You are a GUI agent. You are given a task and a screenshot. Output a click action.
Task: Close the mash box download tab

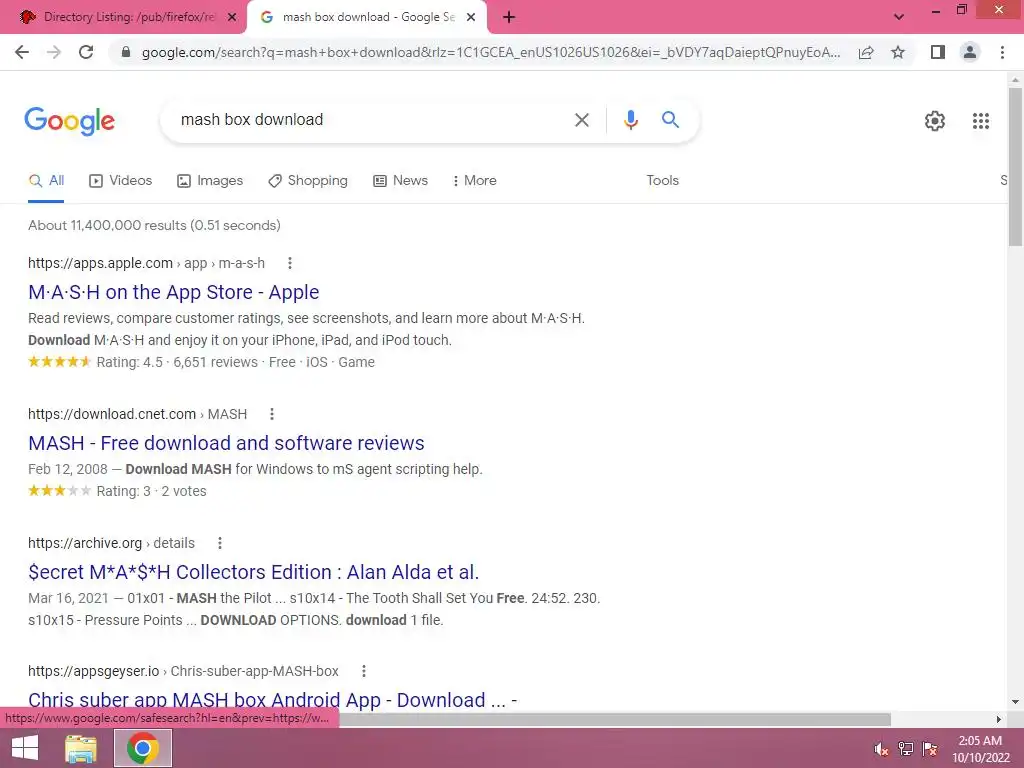[x=471, y=17]
